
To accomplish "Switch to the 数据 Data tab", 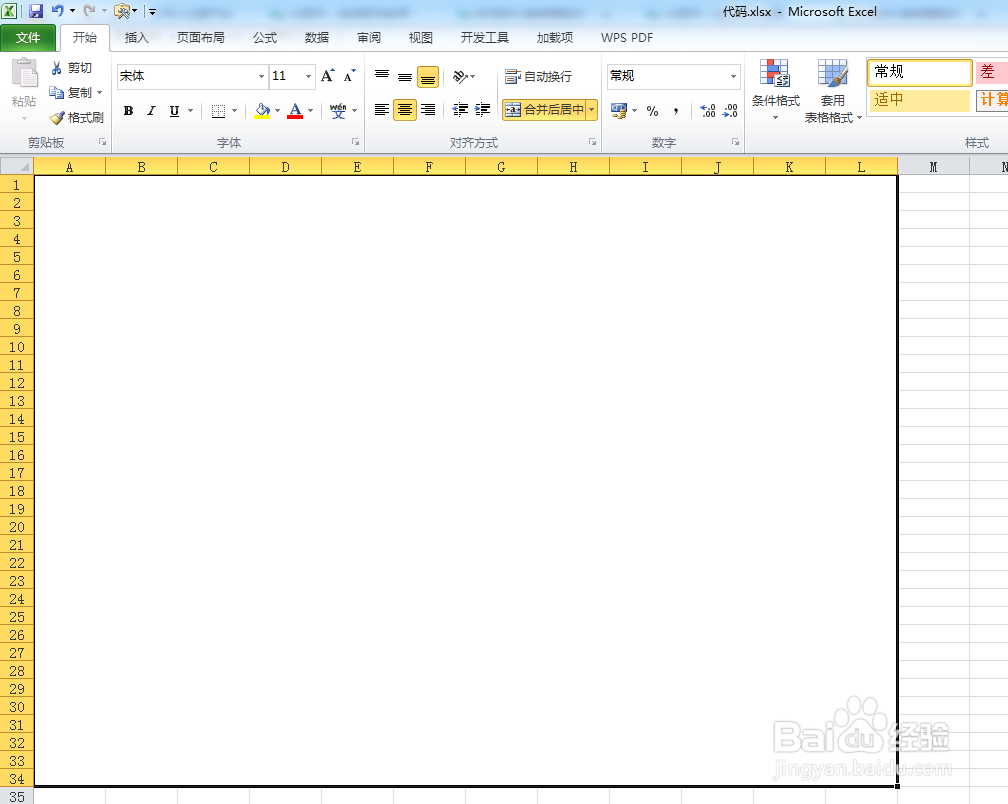I will coord(317,38).
